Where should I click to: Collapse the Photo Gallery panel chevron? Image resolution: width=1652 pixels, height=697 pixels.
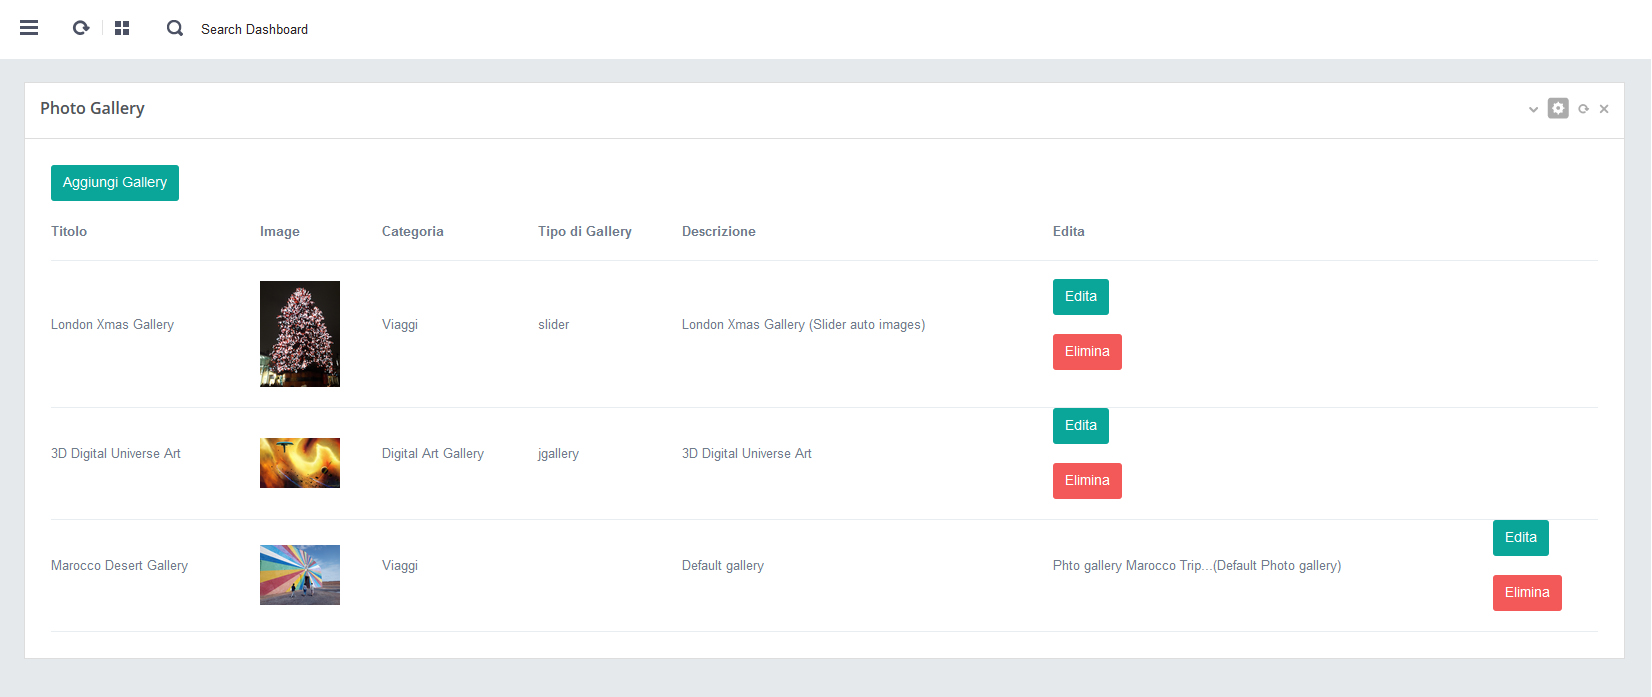(x=1533, y=109)
